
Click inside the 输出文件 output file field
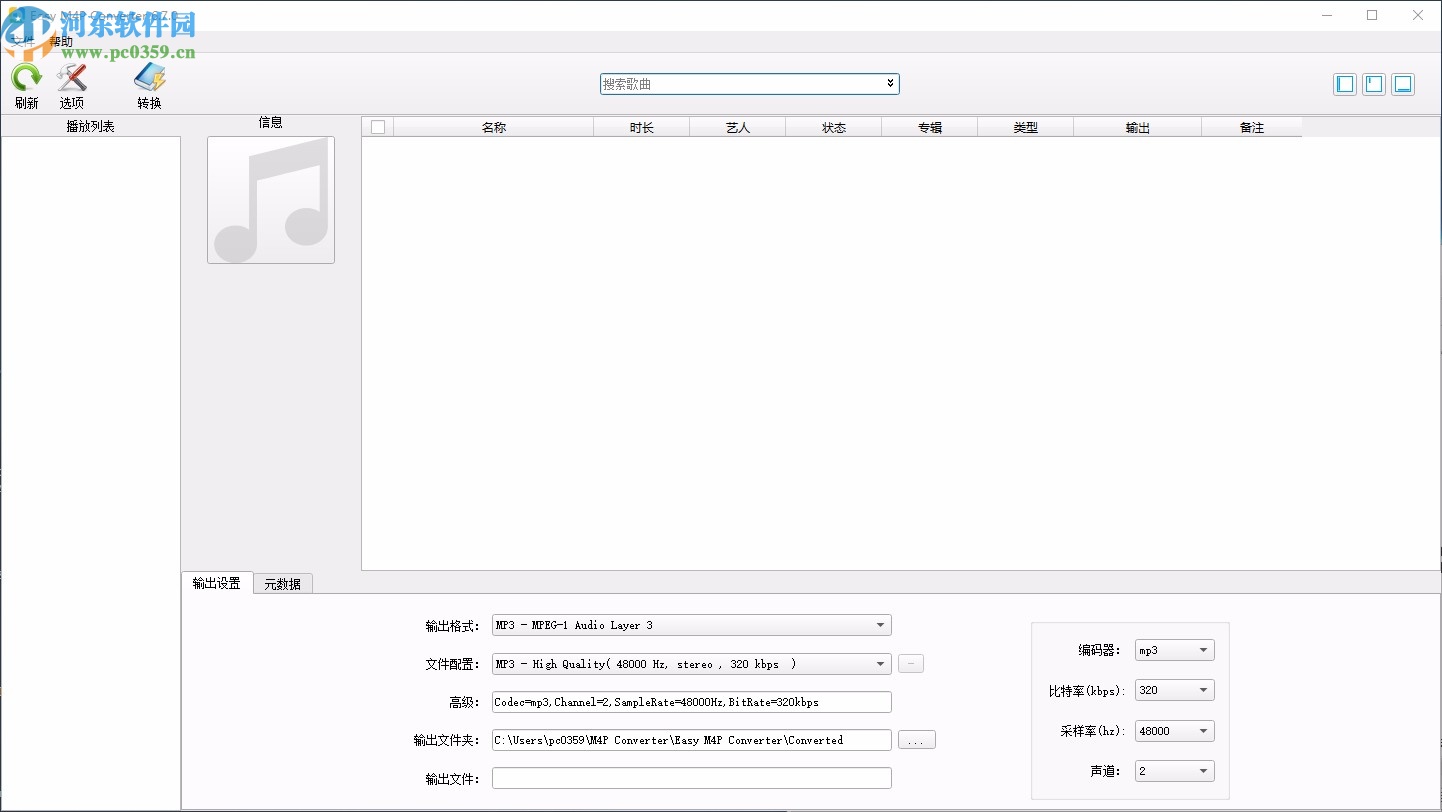click(690, 777)
